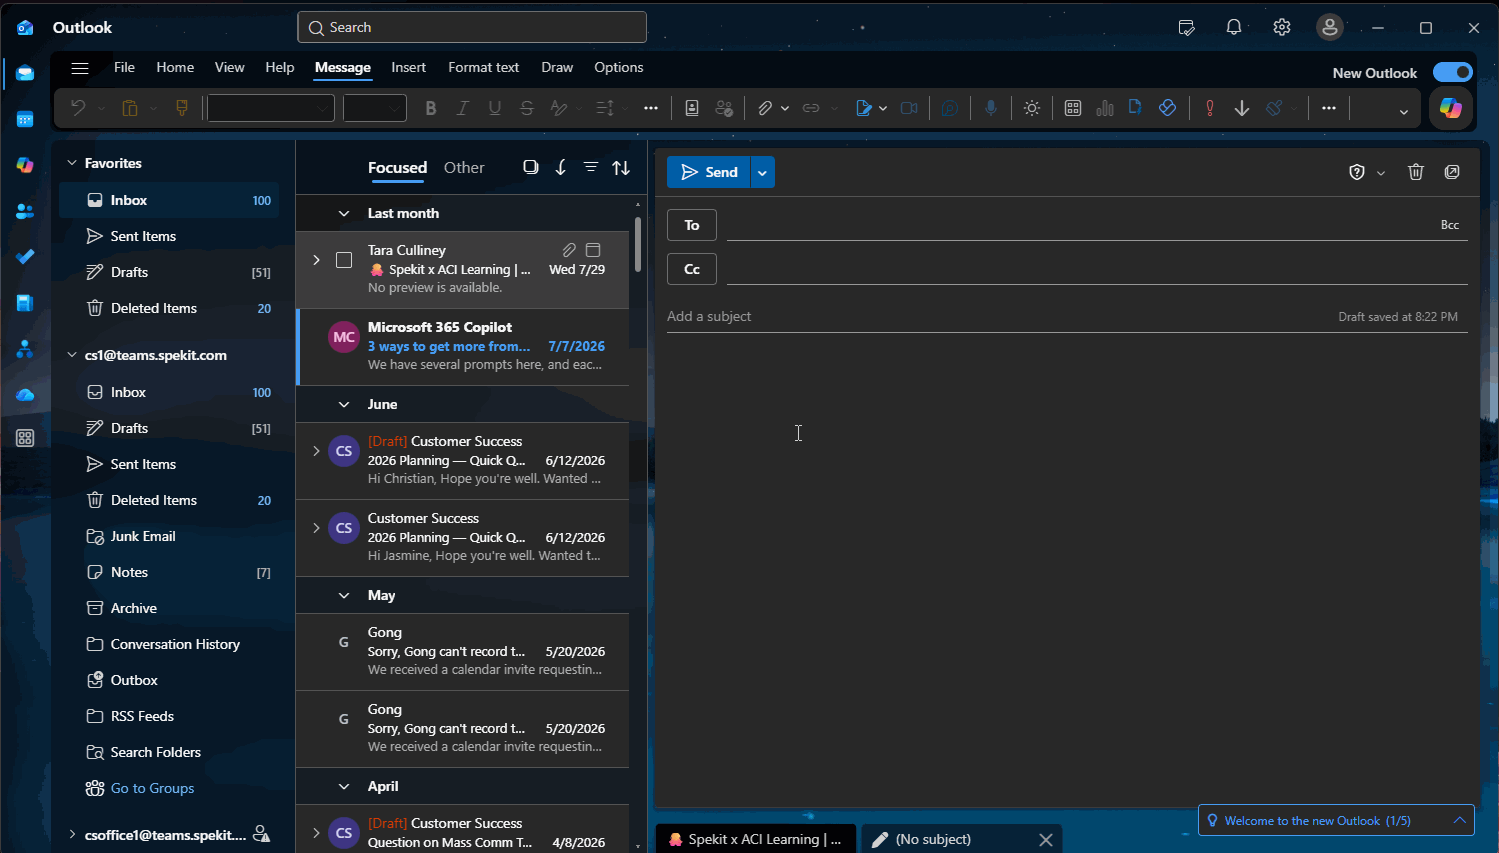Expand the Tara Culliney conversation thread
Image resolution: width=1499 pixels, height=853 pixels.
click(x=316, y=260)
